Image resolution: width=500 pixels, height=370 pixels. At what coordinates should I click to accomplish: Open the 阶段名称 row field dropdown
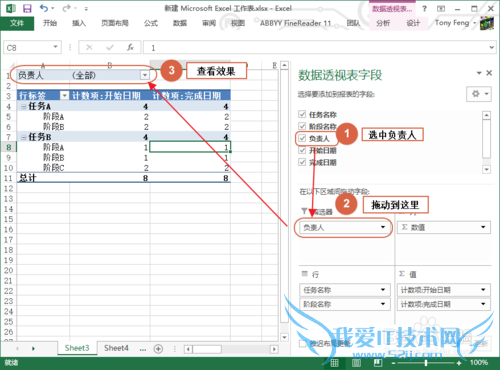383,304
